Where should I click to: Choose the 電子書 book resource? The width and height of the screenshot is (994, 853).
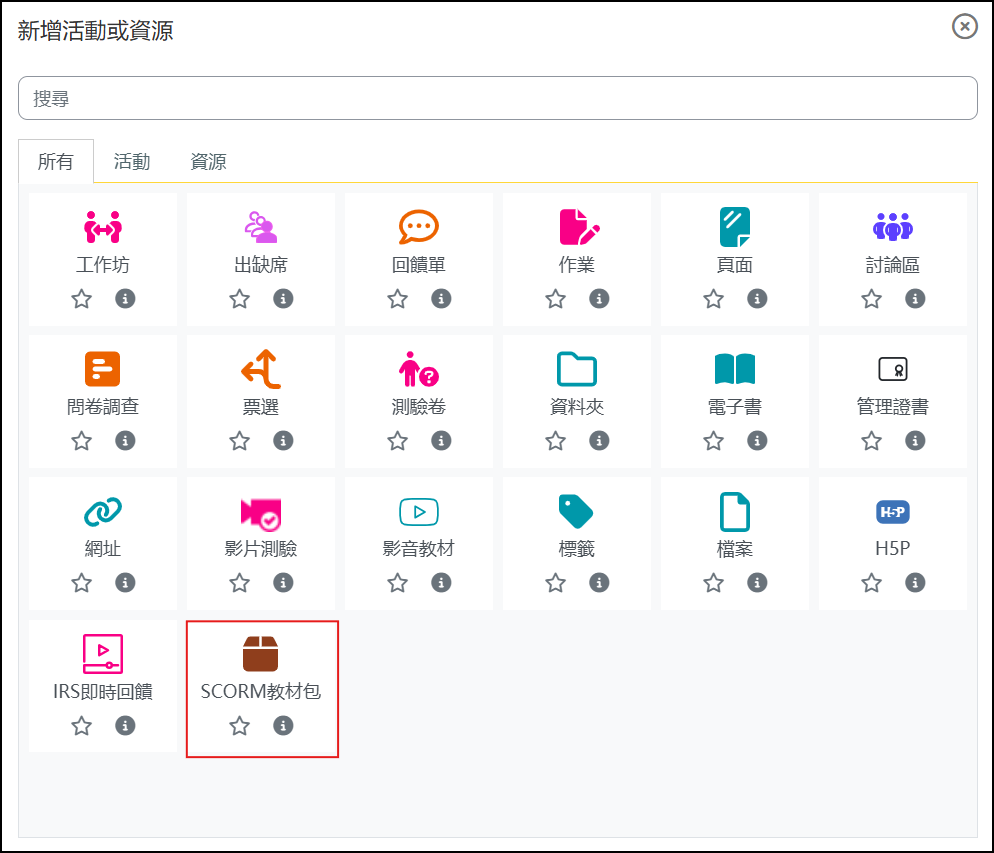735,369
